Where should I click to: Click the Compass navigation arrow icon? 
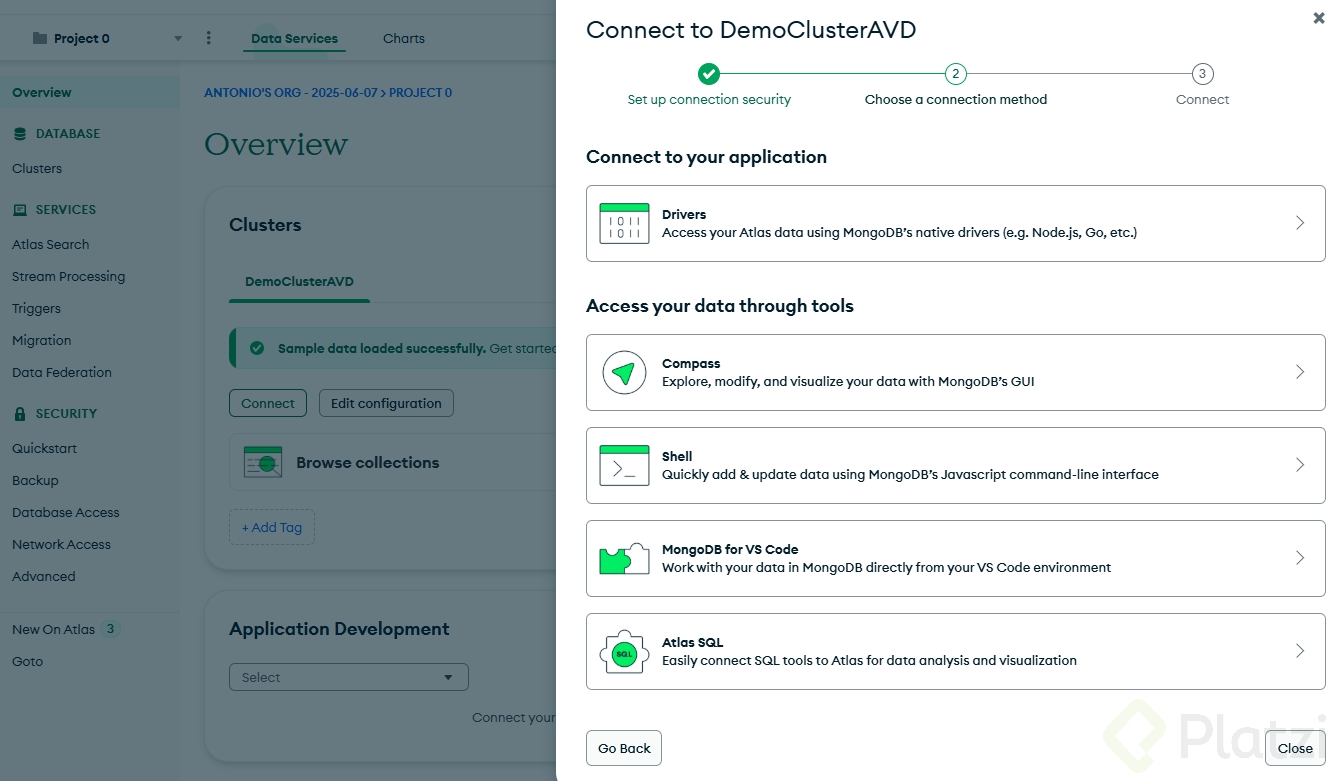pyautogui.click(x=624, y=373)
